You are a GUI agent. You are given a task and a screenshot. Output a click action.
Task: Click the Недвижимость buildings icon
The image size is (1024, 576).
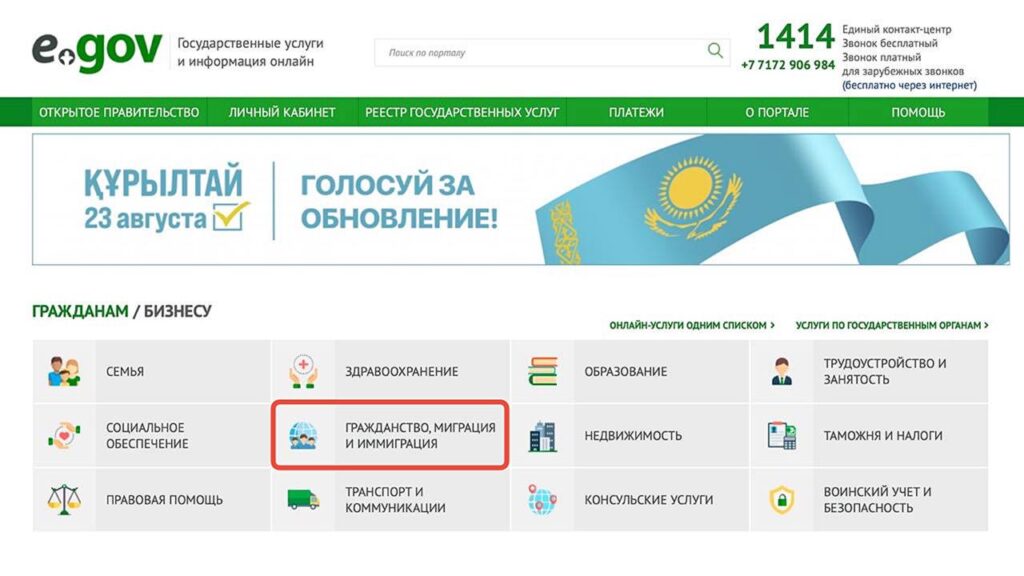(543, 436)
